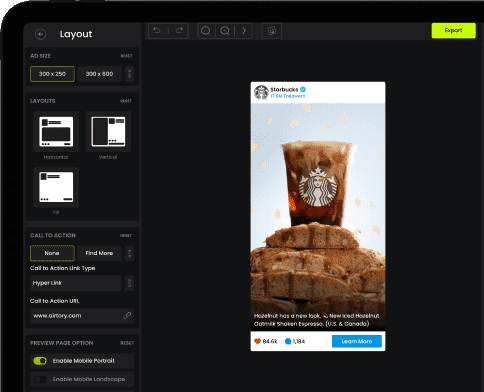This screenshot has width=484, height=392.
Task: Toggle Enable Mobile Portrait switch
Action: pyautogui.click(x=40, y=361)
